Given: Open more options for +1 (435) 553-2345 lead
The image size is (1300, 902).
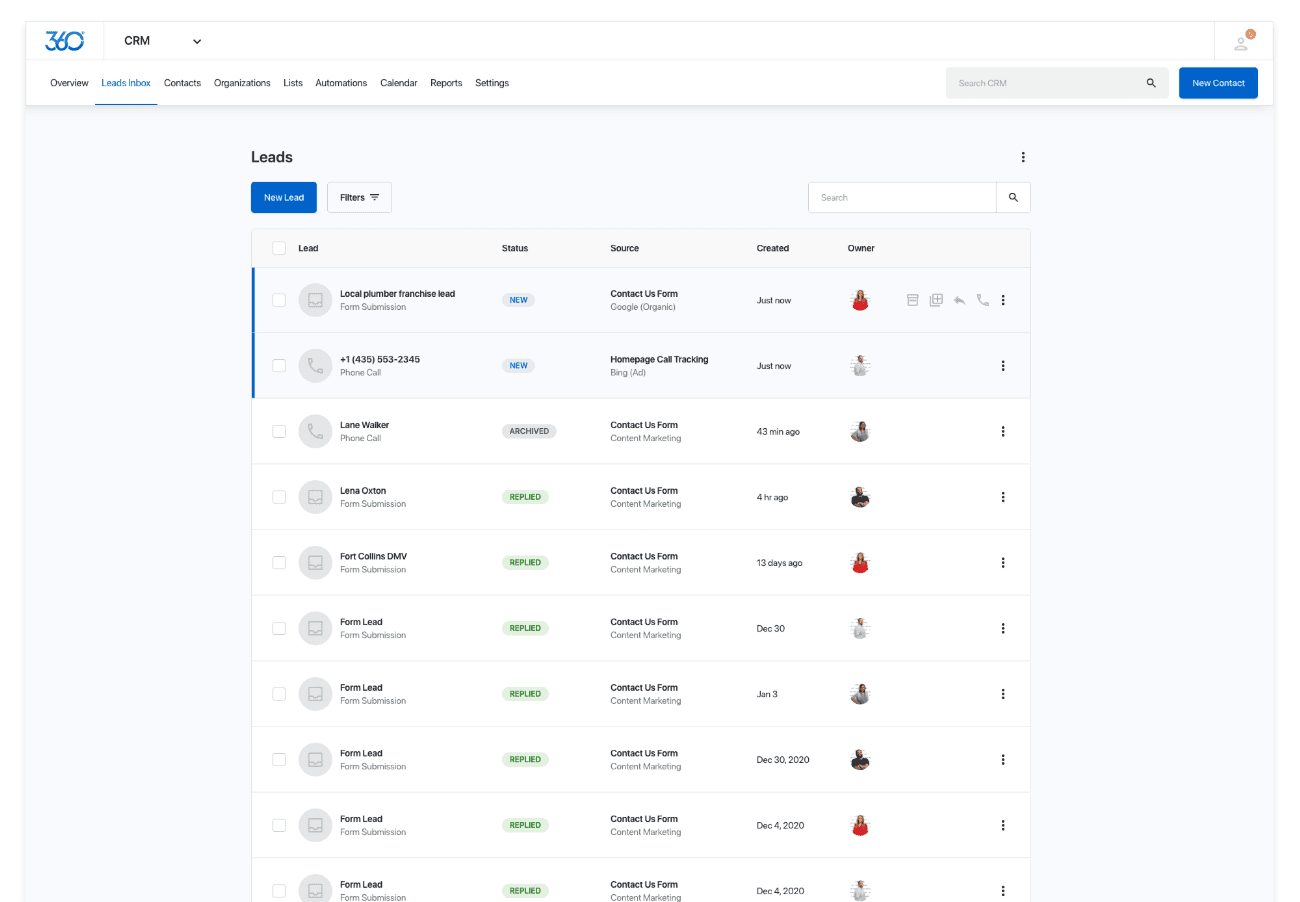Looking at the screenshot, I should coord(1003,366).
